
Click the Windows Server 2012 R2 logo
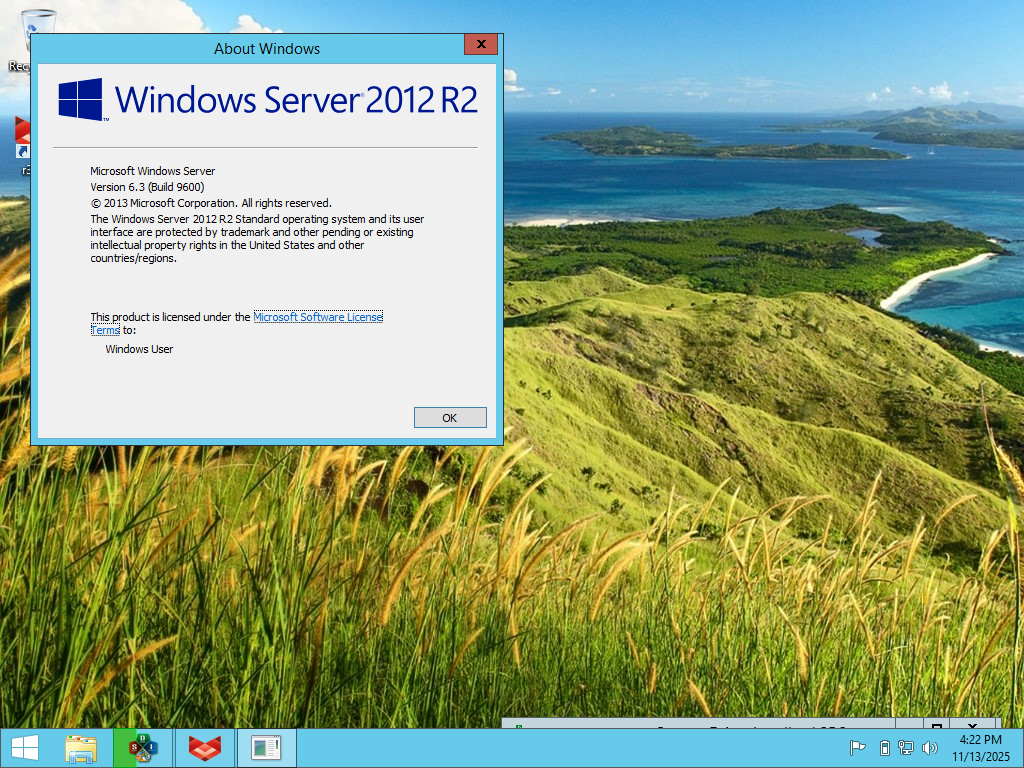coord(268,99)
